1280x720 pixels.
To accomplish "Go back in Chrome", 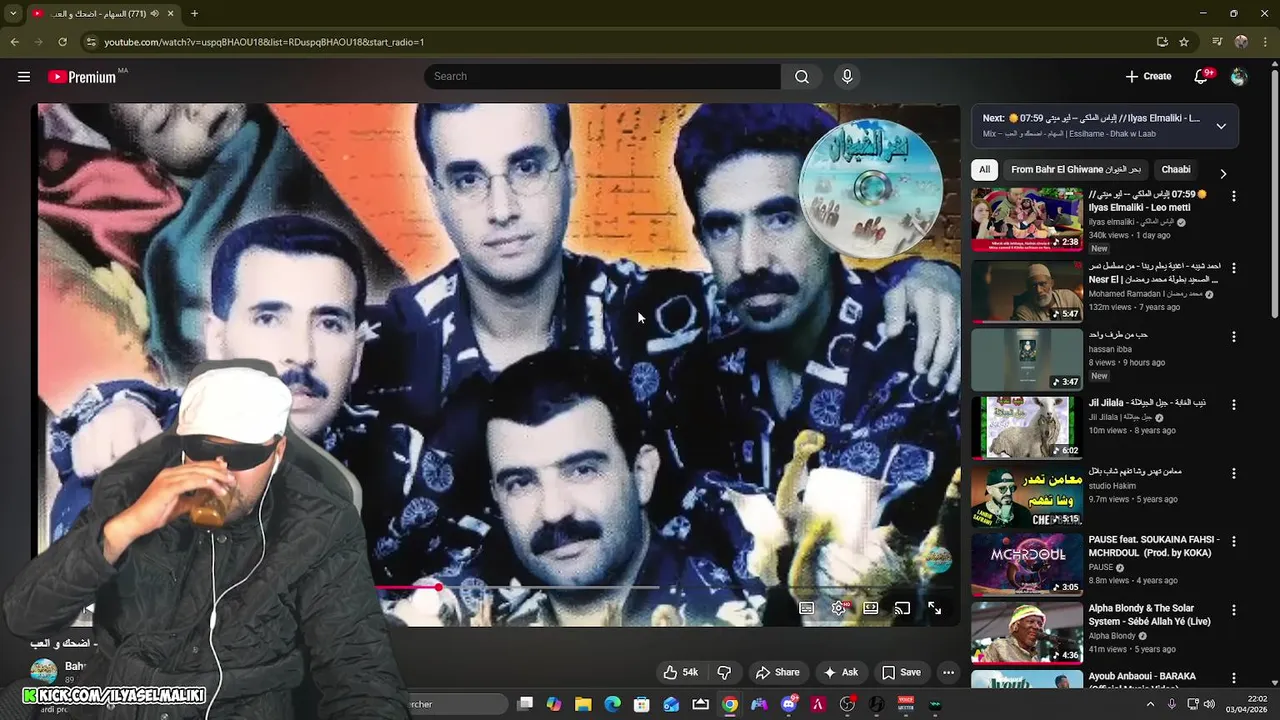I will 14,42.
